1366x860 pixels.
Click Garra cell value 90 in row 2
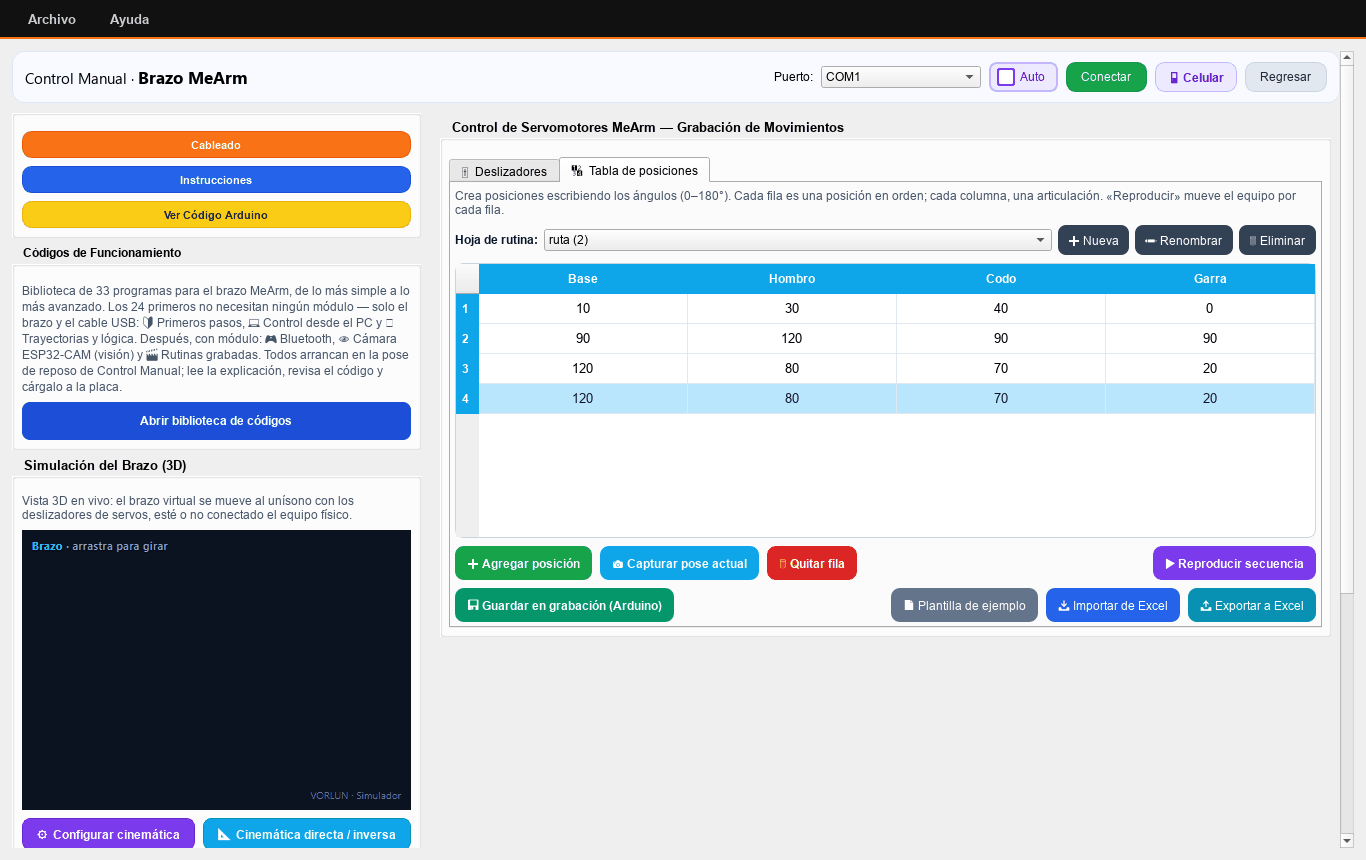[x=1210, y=339]
